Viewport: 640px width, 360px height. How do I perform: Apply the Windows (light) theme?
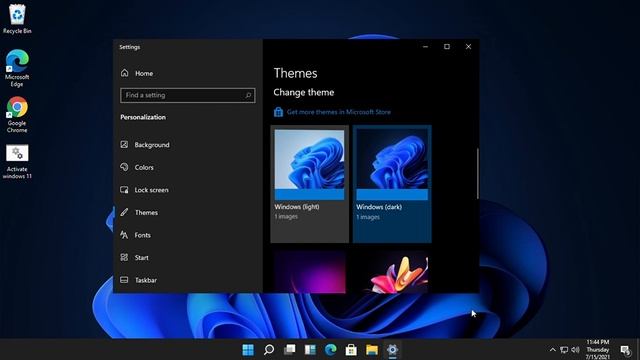(310, 184)
